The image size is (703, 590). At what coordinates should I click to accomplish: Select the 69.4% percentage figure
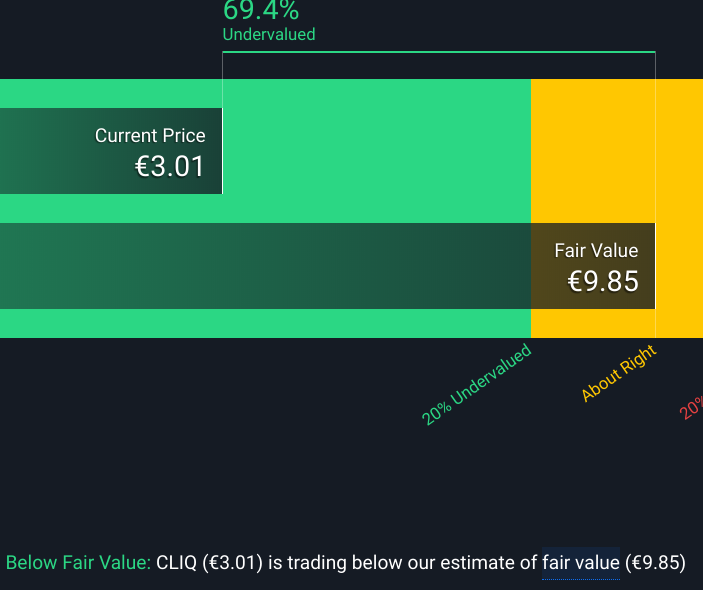261,11
